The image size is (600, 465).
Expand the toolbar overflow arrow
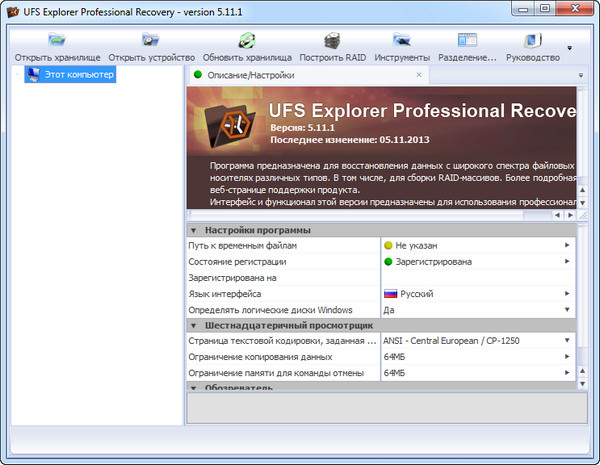[x=569, y=48]
